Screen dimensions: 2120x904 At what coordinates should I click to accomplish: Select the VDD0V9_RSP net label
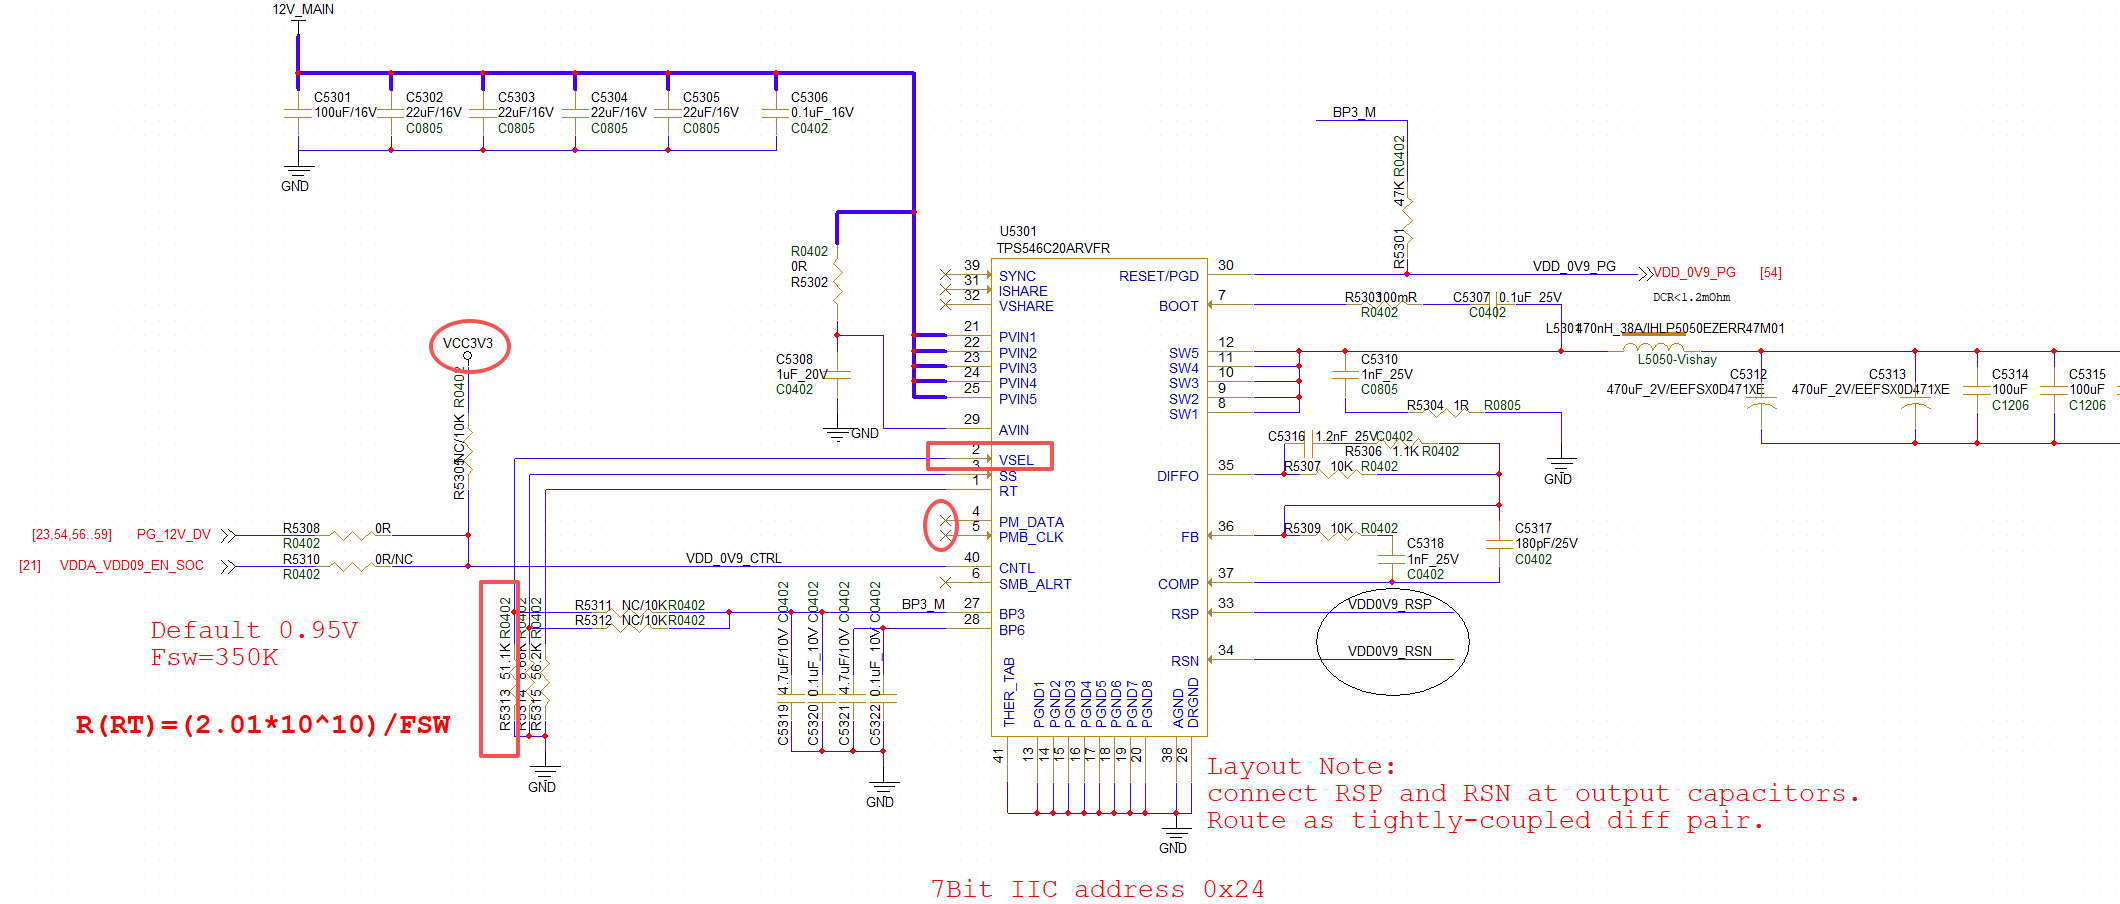tap(1389, 604)
